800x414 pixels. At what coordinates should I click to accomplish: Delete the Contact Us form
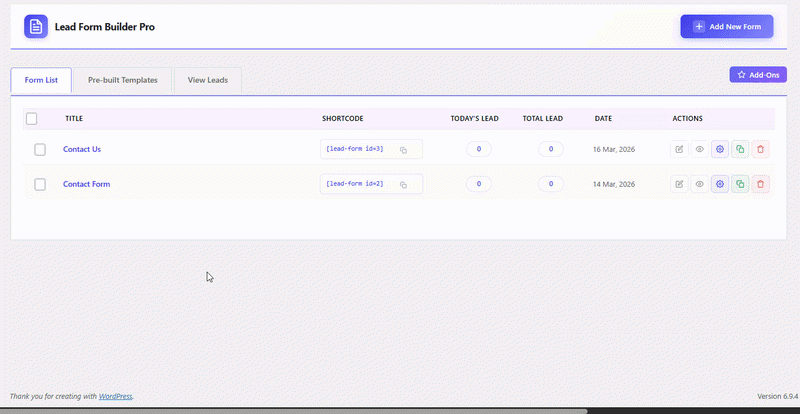coord(761,149)
